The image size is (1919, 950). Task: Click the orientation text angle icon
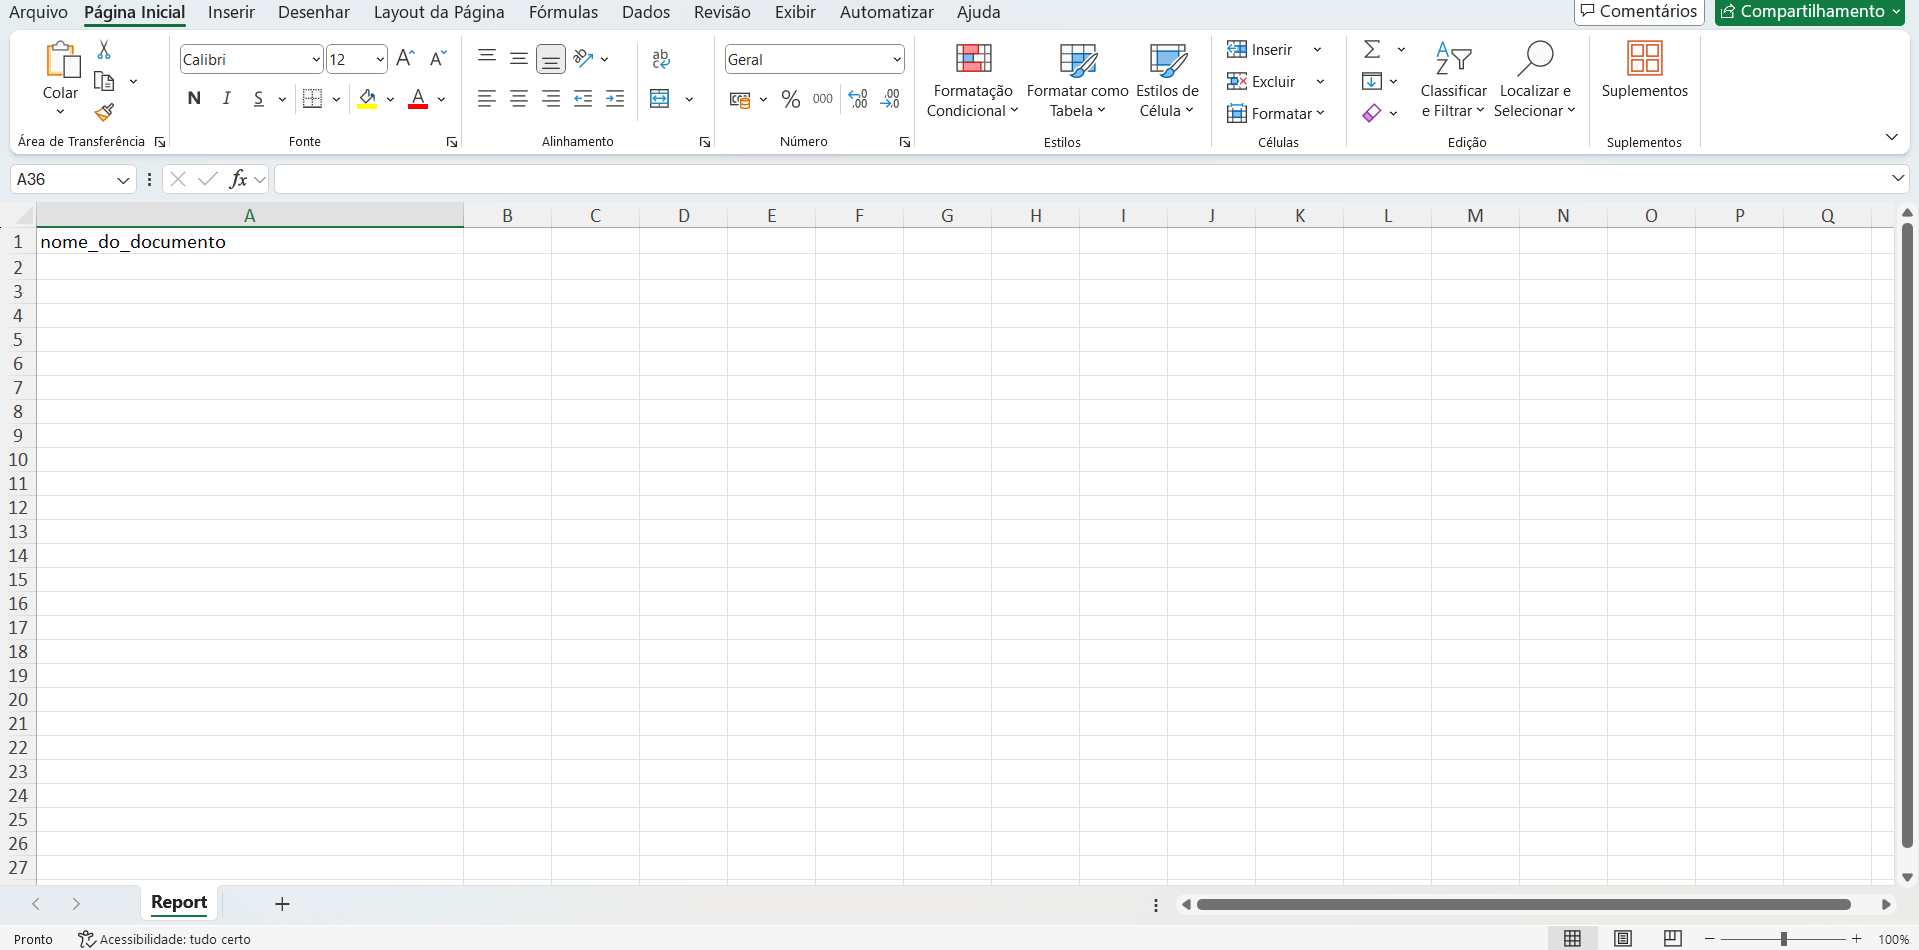tap(584, 58)
